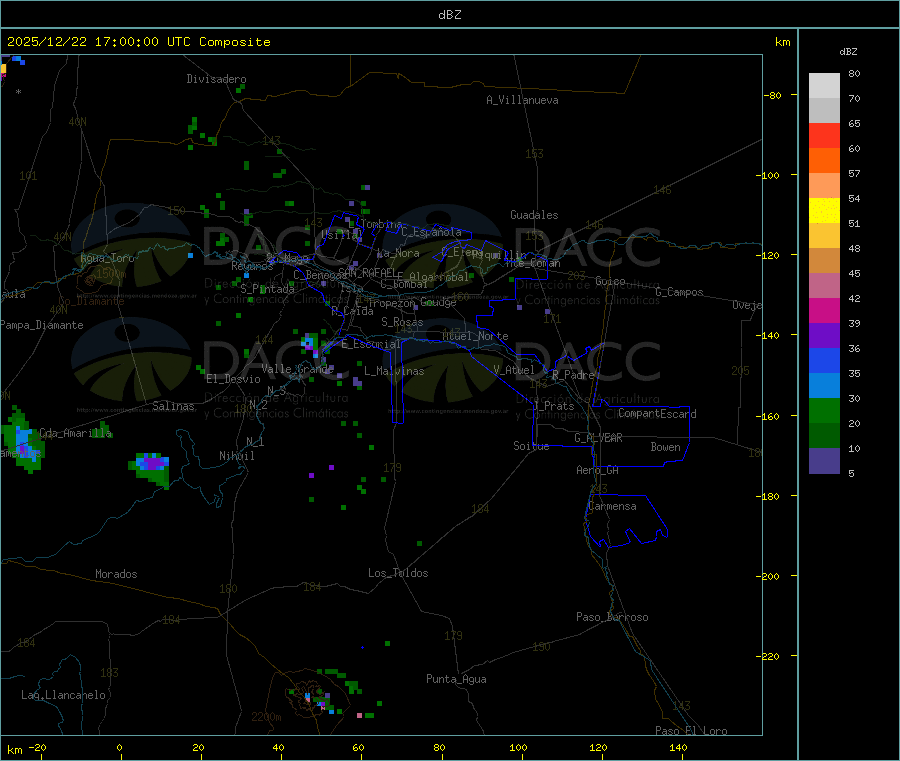Select the magenta 39 dBZ legend swatch
This screenshot has height=761, width=900.
[824, 310]
